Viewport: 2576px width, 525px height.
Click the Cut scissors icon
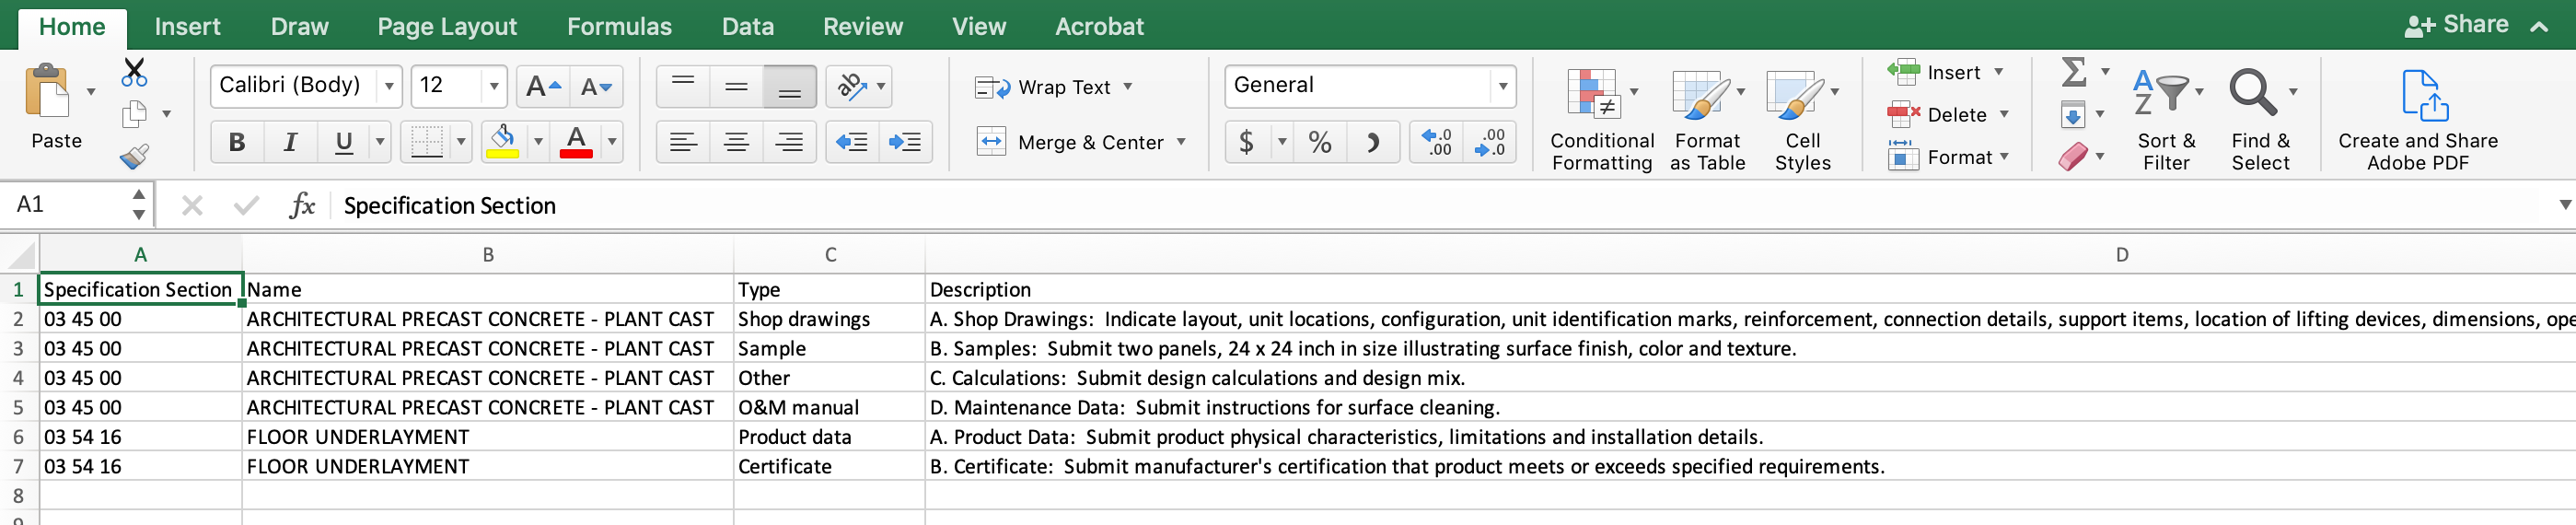click(134, 73)
